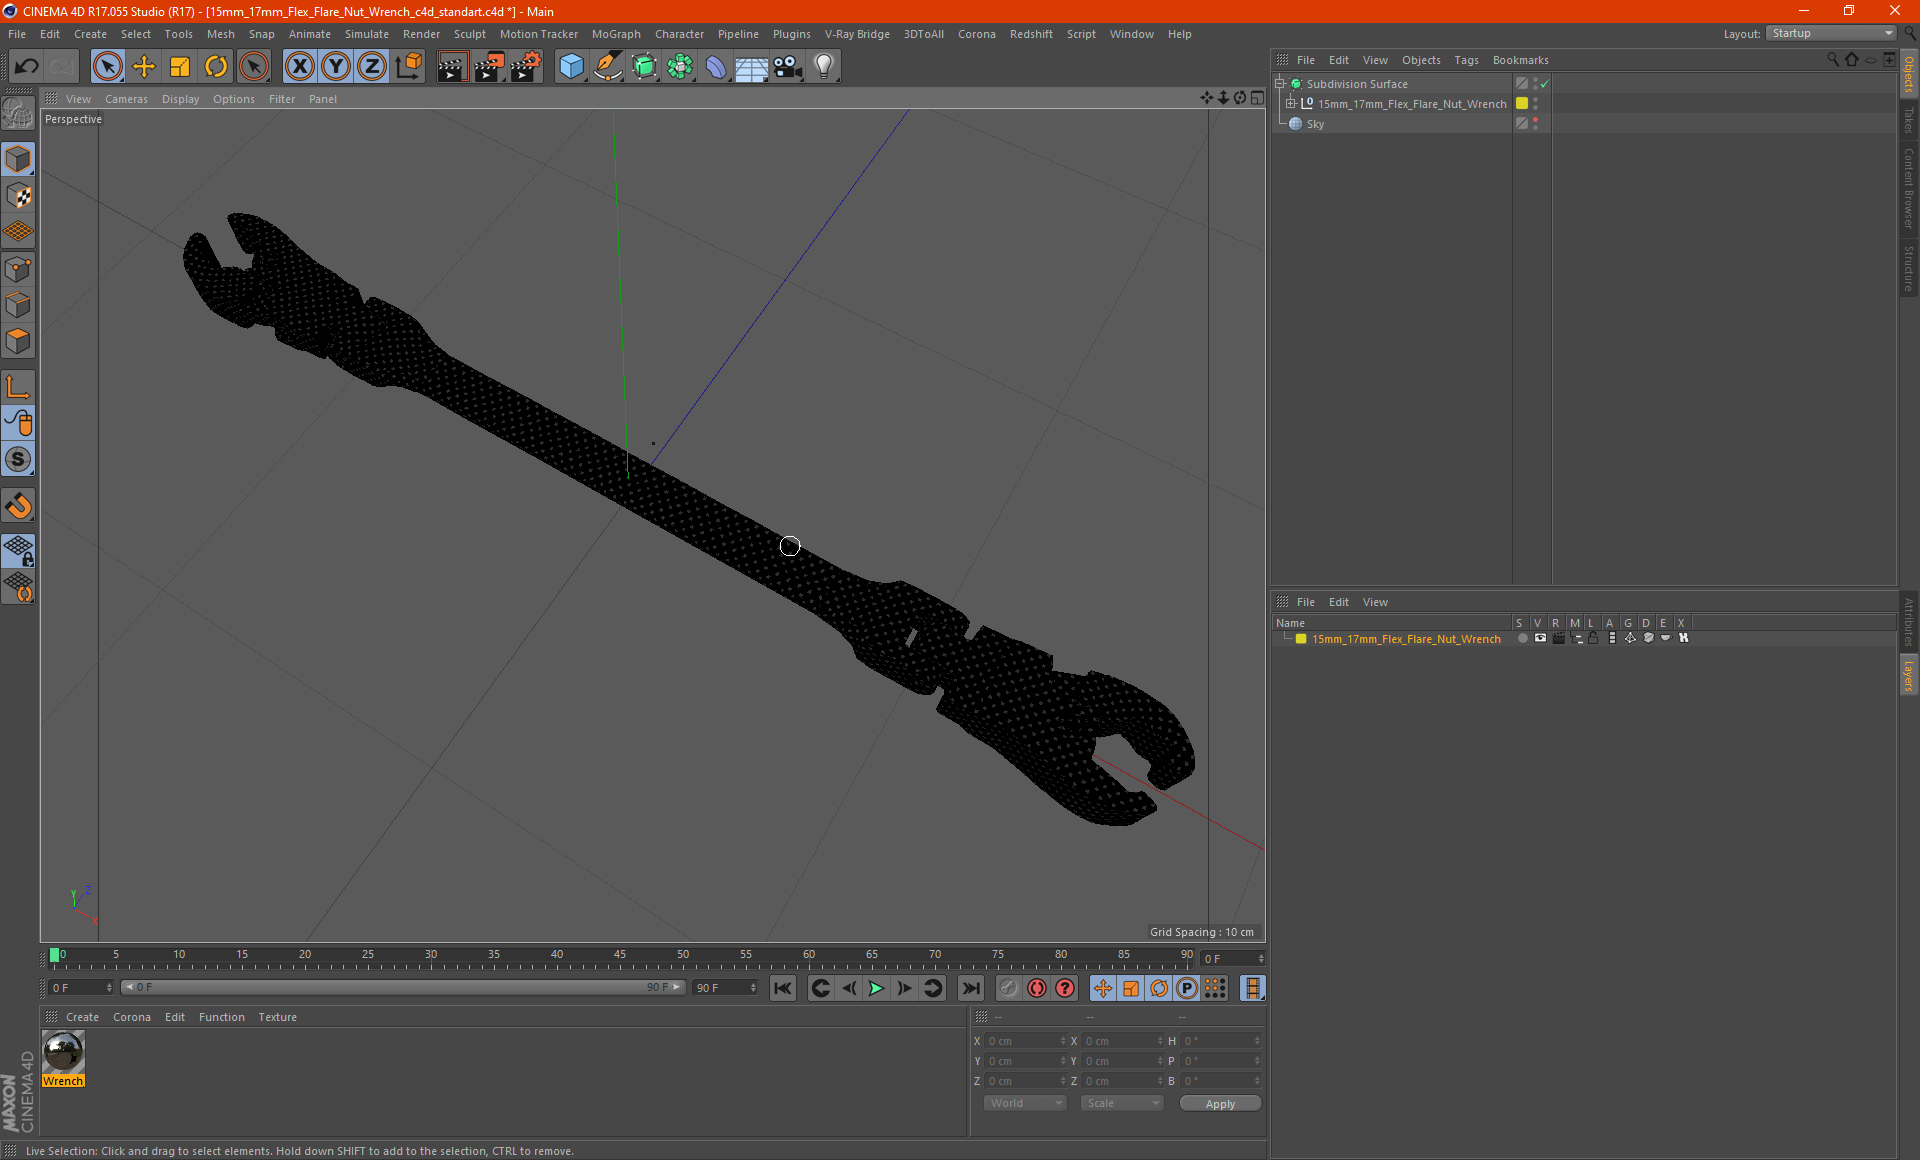
Task: Toggle visibility of Sky object
Action: click(1537, 122)
